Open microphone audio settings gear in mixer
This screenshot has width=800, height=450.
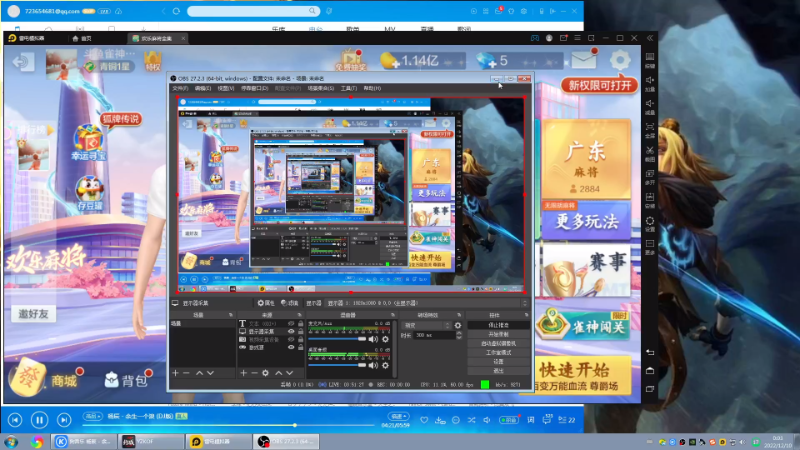pyautogui.click(x=385, y=339)
